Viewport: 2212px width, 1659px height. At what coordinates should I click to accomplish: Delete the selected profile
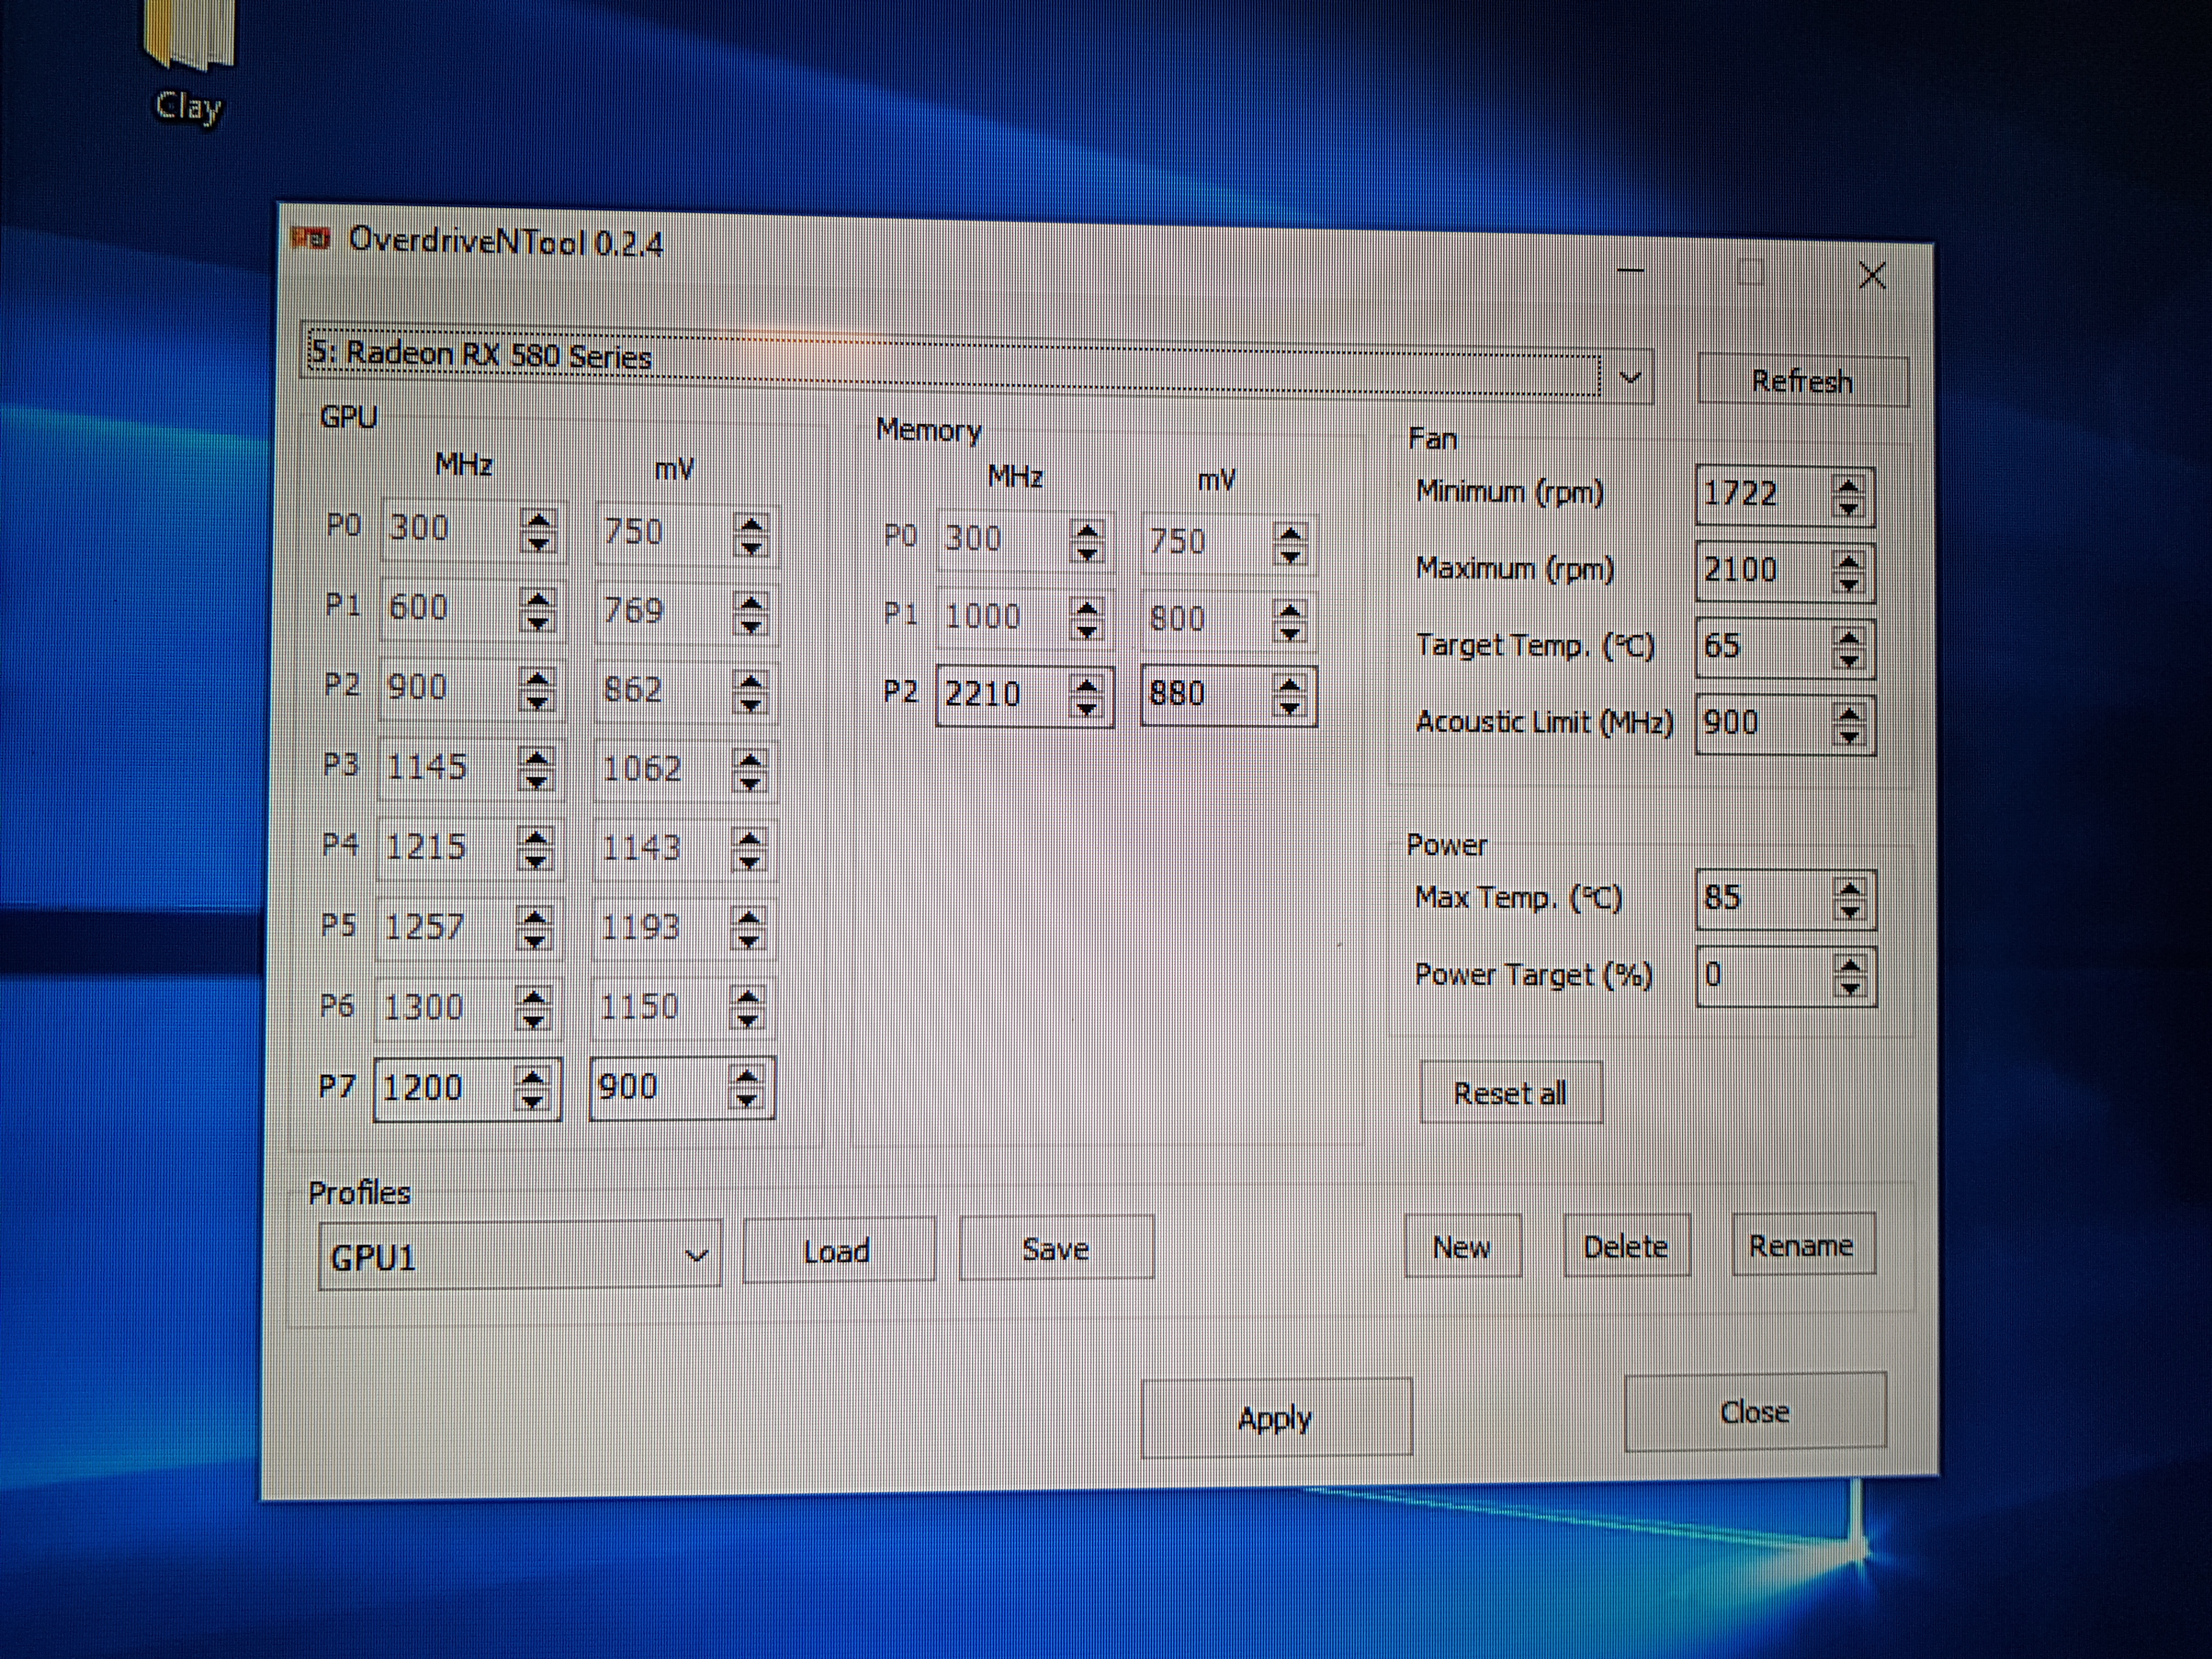click(1626, 1246)
